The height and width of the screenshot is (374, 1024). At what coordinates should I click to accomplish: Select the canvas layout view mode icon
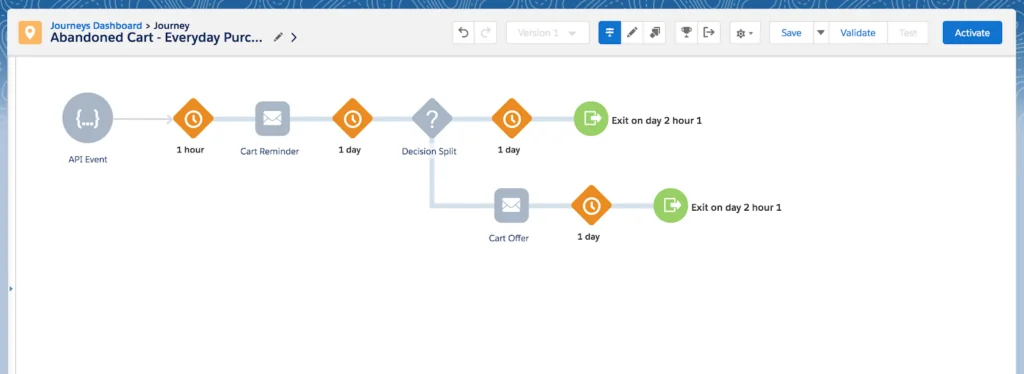610,33
